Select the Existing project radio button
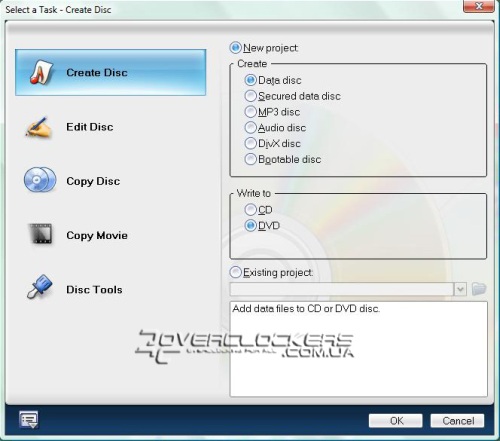This screenshot has width=500, height=441. [x=235, y=272]
